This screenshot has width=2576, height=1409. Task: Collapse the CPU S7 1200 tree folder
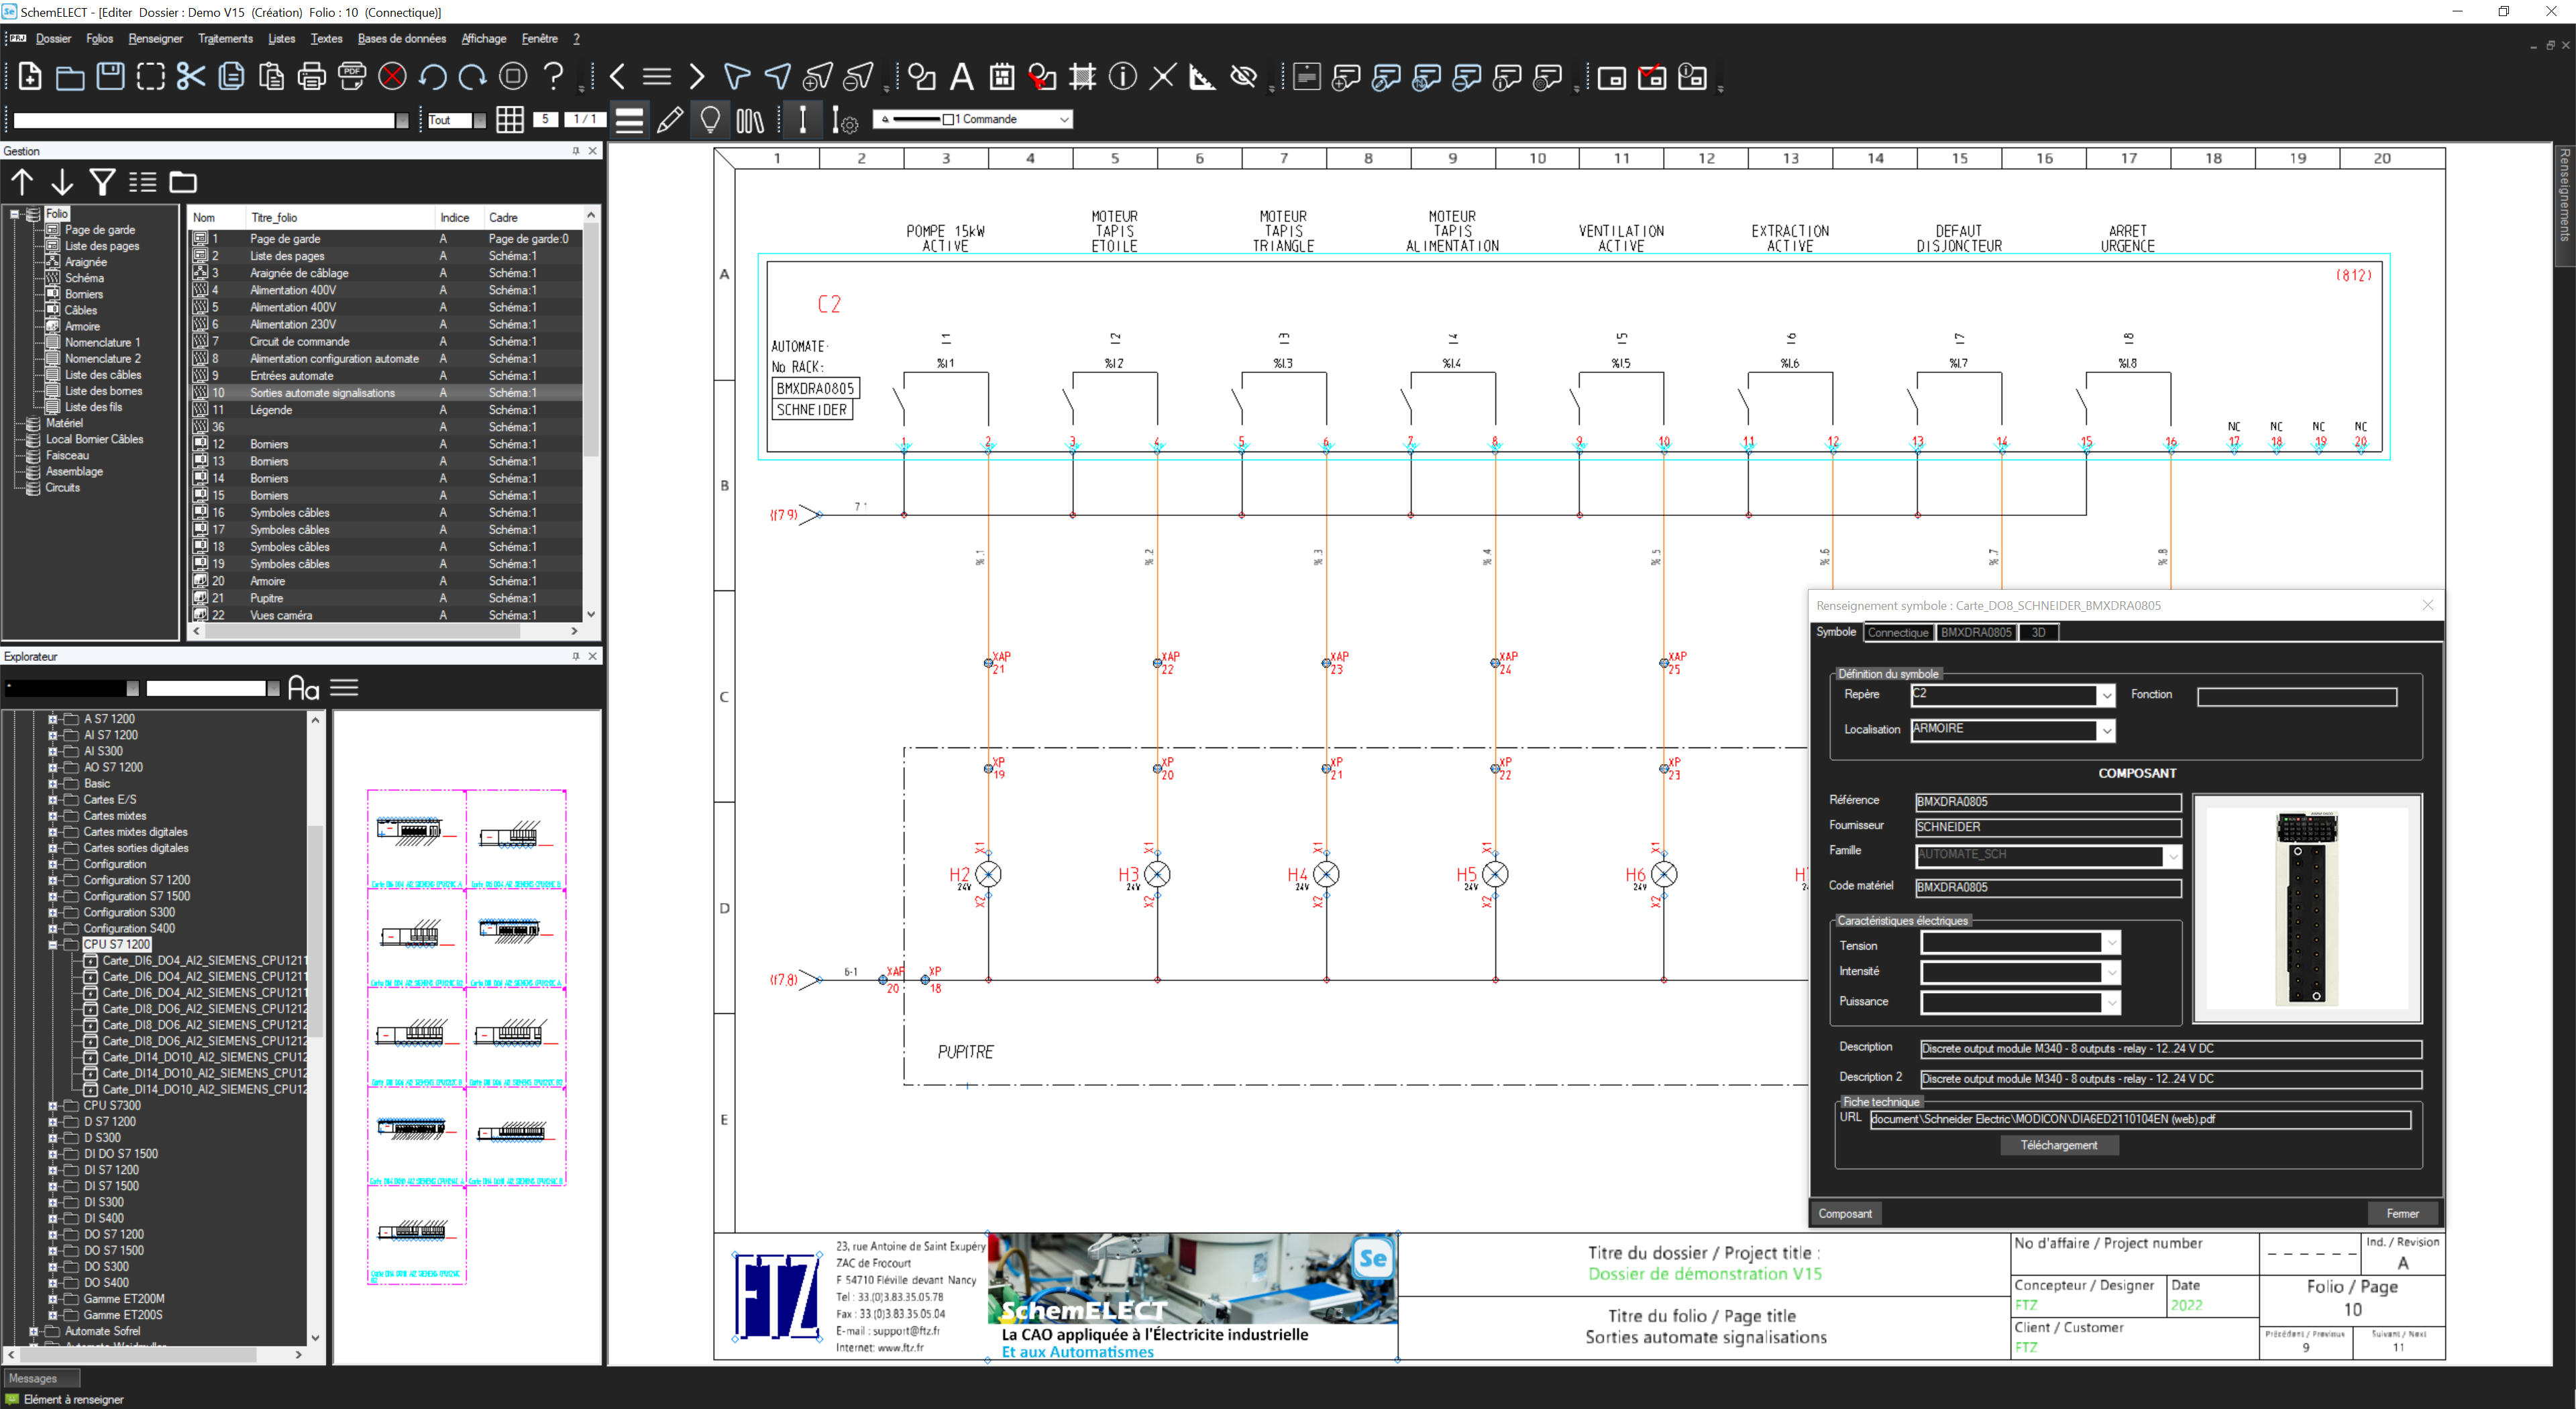52,944
